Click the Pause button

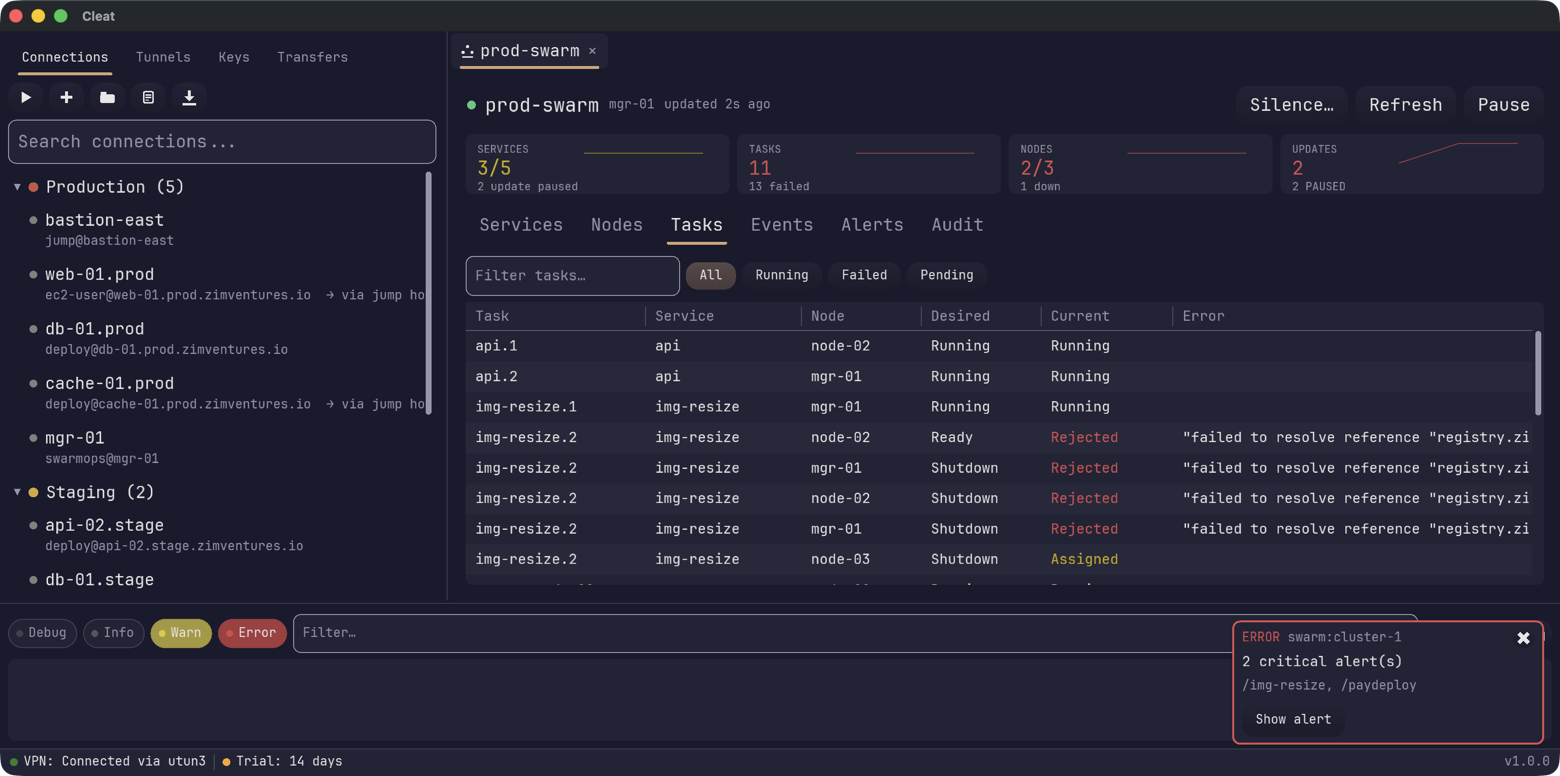pyautogui.click(x=1504, y=105)
